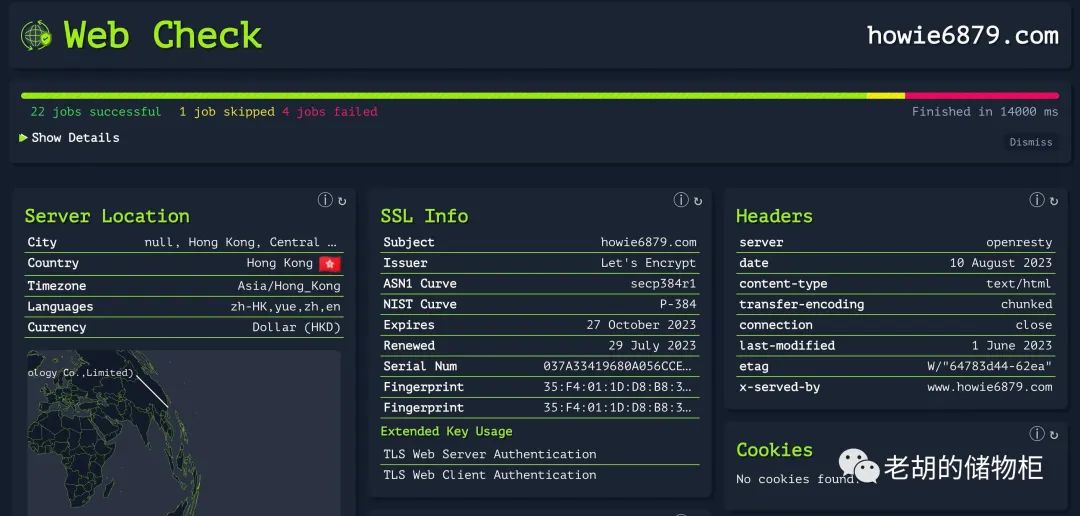The image size is (1080, 516).
Task: Refresh the SSL Info card
Action: pyautogui.click(x=698, y=201)
